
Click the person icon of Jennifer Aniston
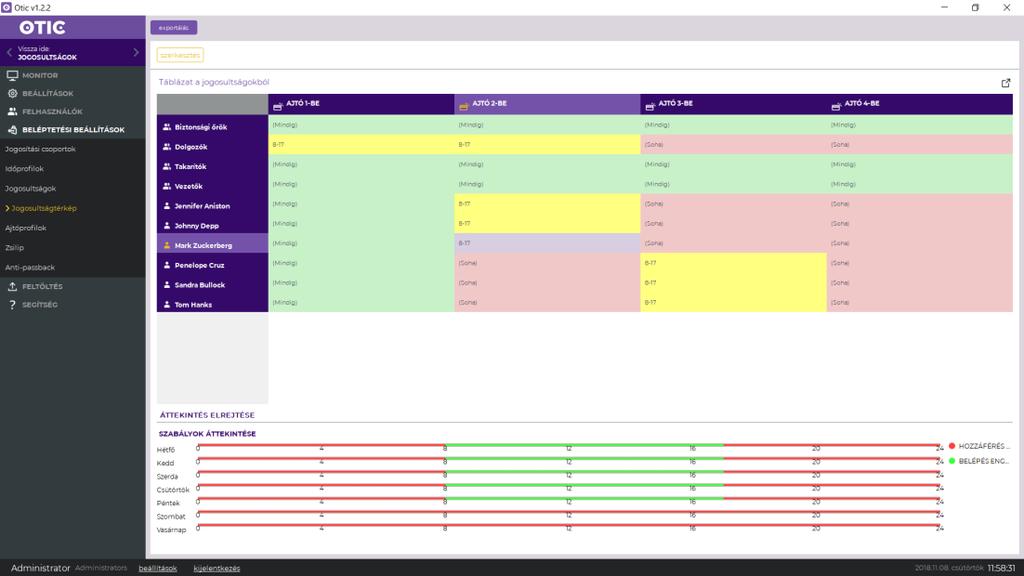[167, 206]
